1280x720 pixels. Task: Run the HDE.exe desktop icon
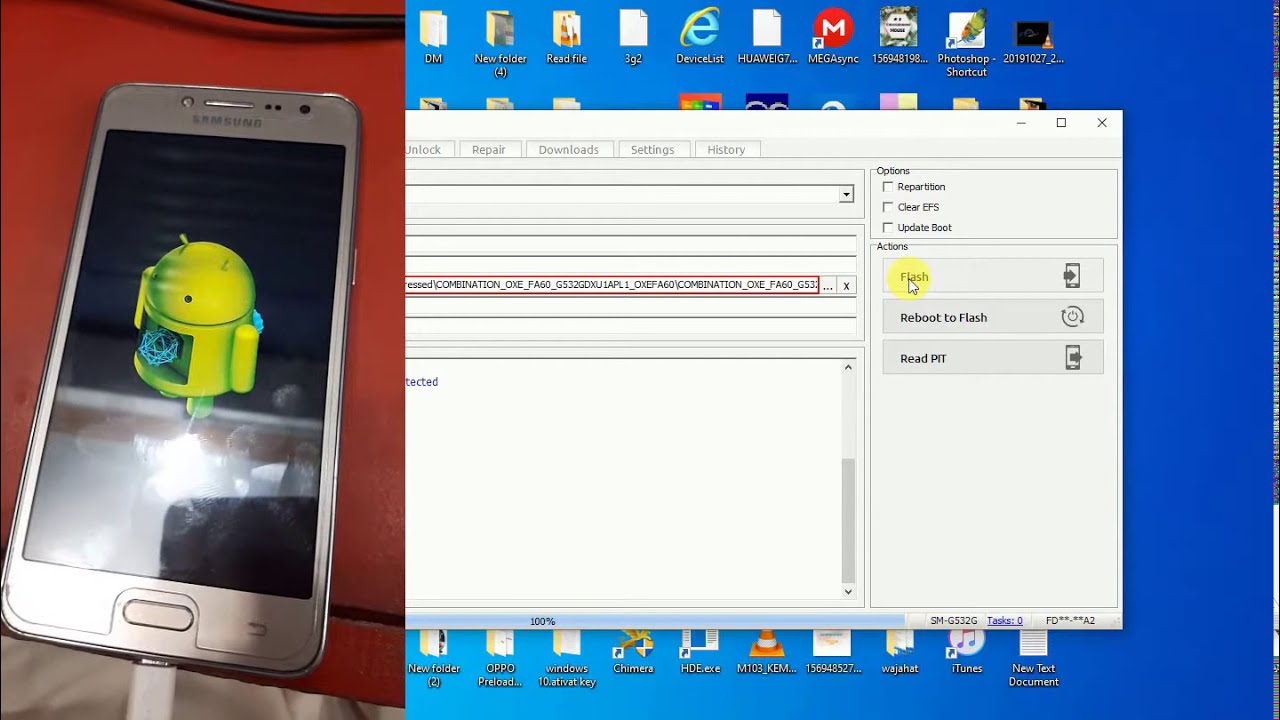pos(700,652)
